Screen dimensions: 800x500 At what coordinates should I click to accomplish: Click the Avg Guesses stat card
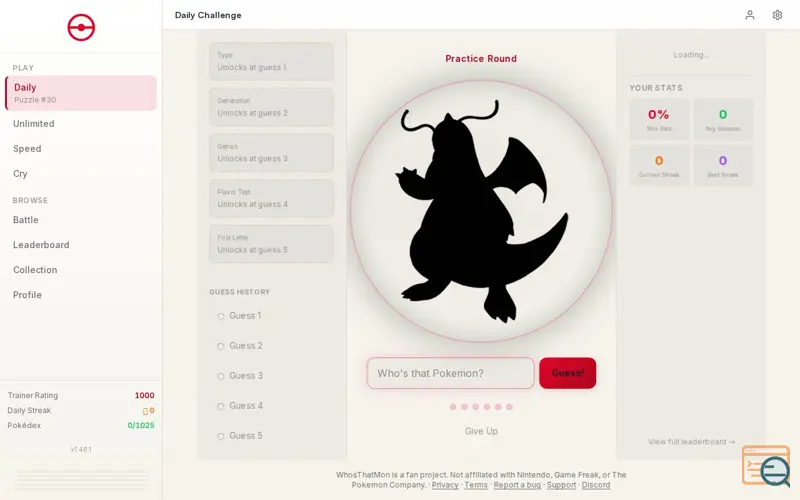point(723,119)
